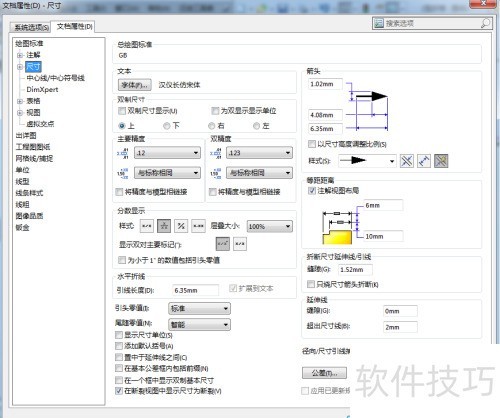This screenshot has height=418, width=500.
Task: Click search magnifier icon in search box
Action: click(x=486, y=23)
